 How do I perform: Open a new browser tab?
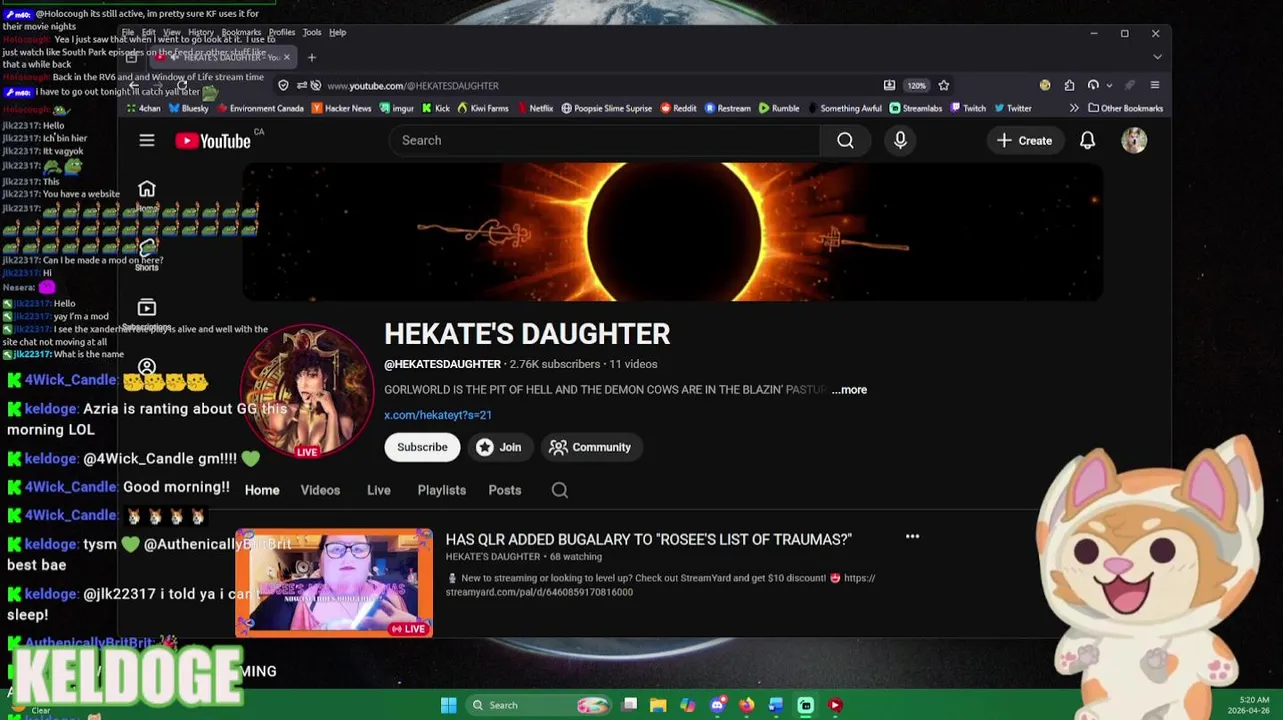(x=311, y=58)
